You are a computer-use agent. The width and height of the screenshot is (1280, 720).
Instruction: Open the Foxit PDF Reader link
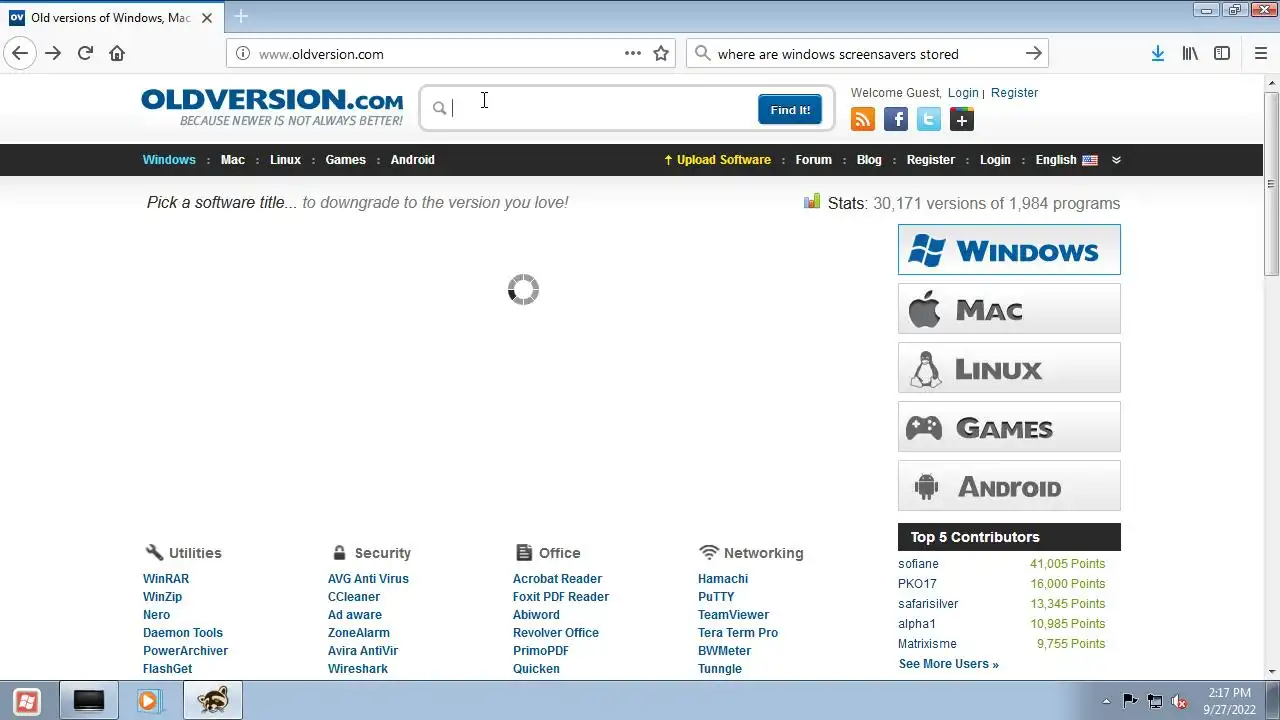[x=561, y=597]
